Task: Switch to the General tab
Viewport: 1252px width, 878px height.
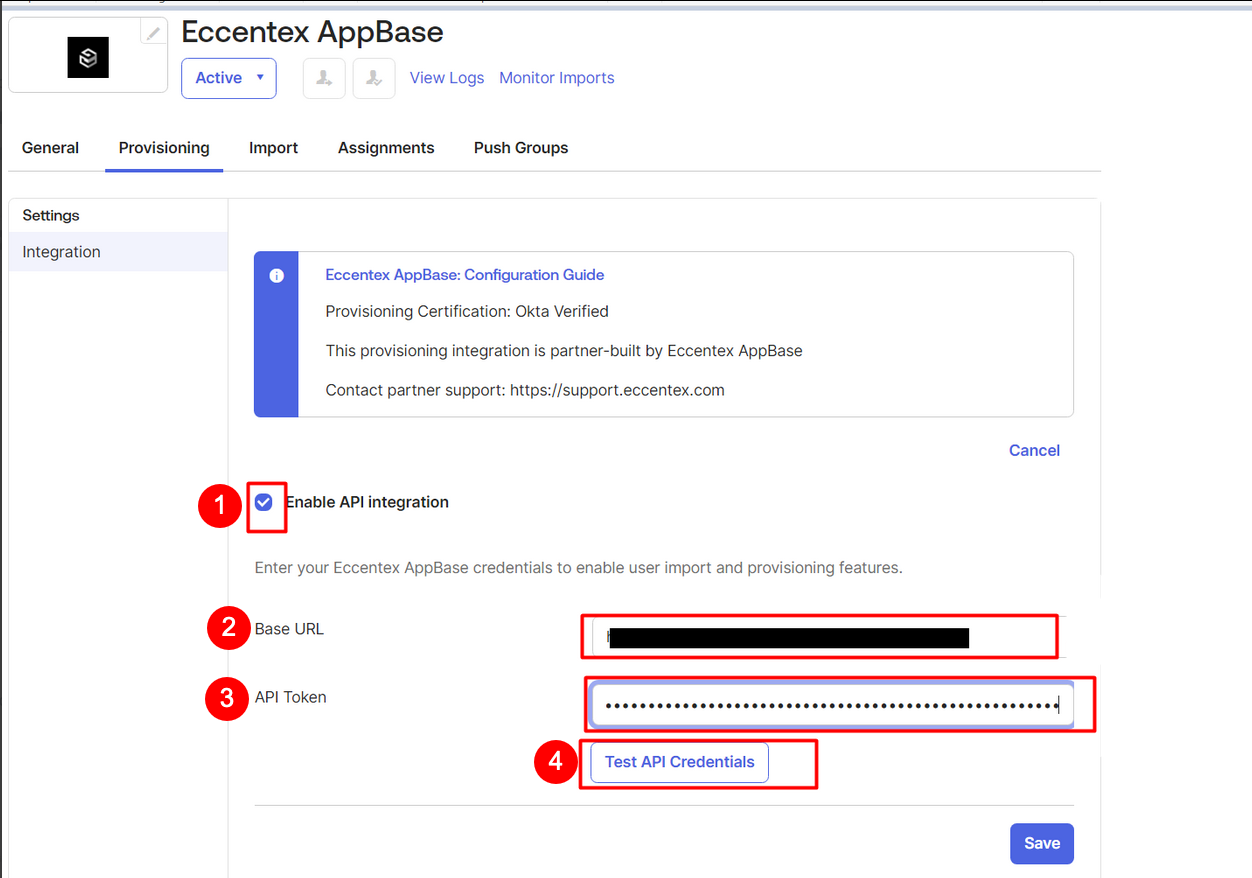Action: coord(50,148)
